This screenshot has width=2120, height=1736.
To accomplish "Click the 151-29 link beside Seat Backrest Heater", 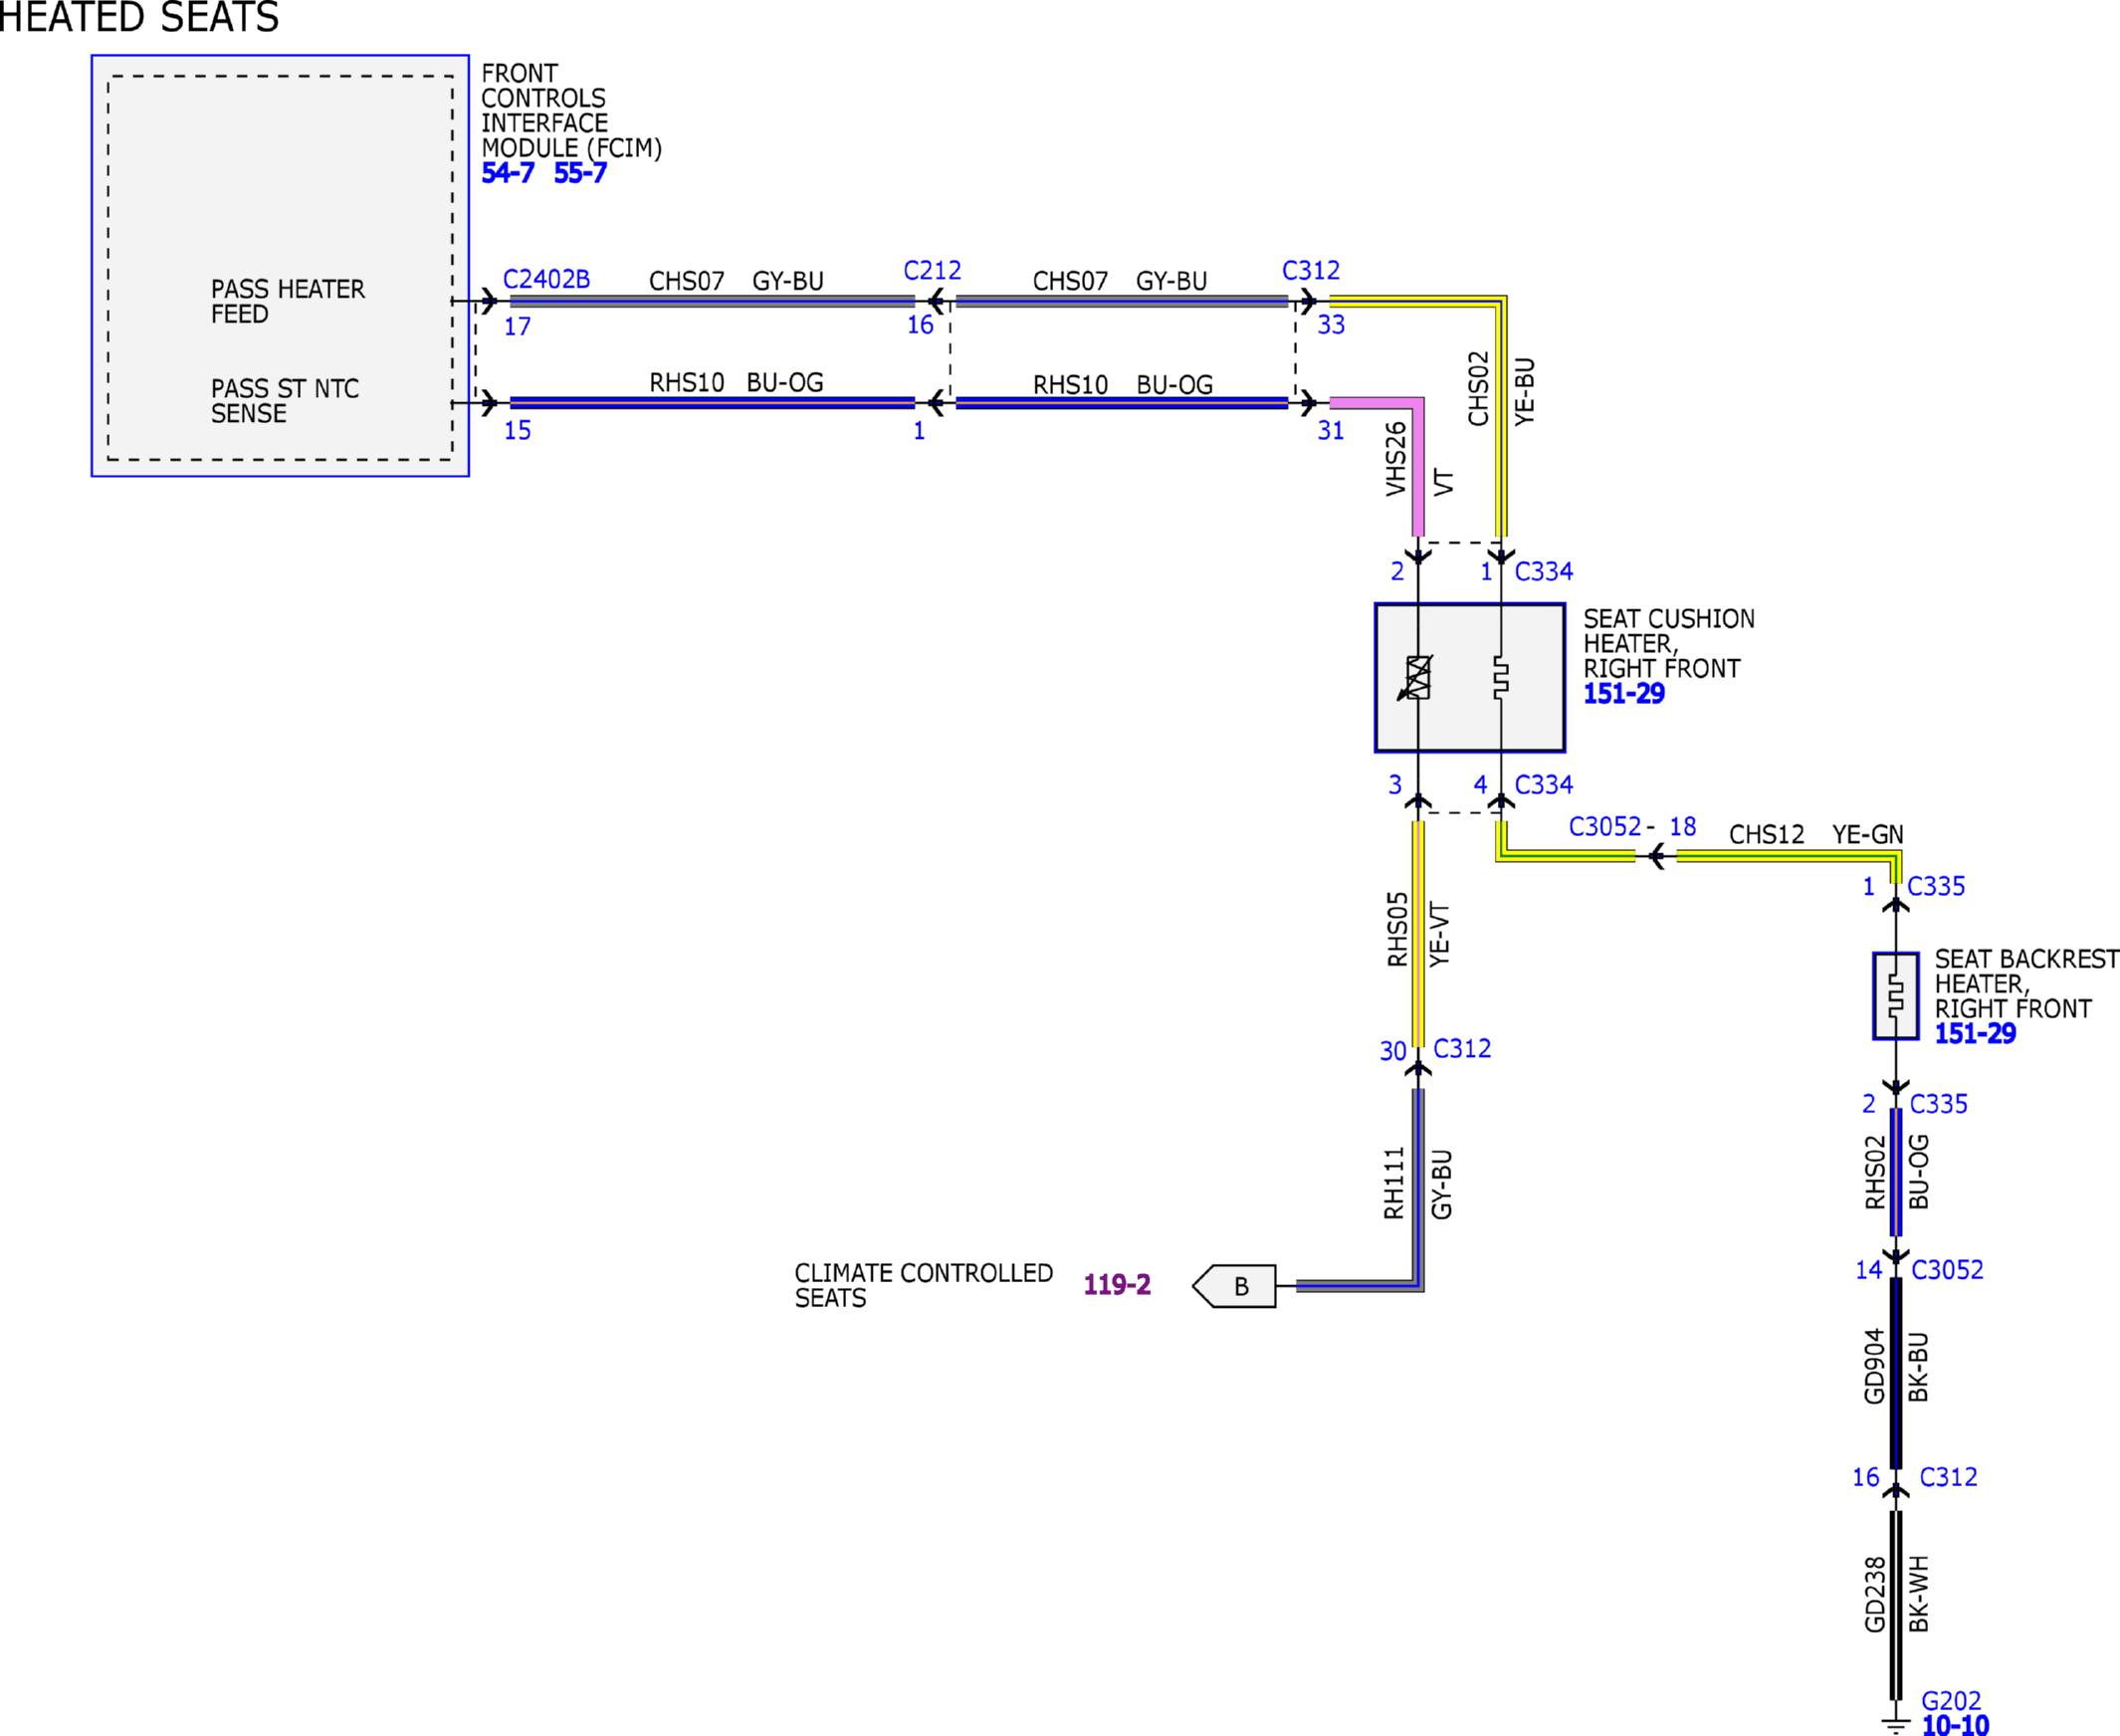I will [1975, 1034].
